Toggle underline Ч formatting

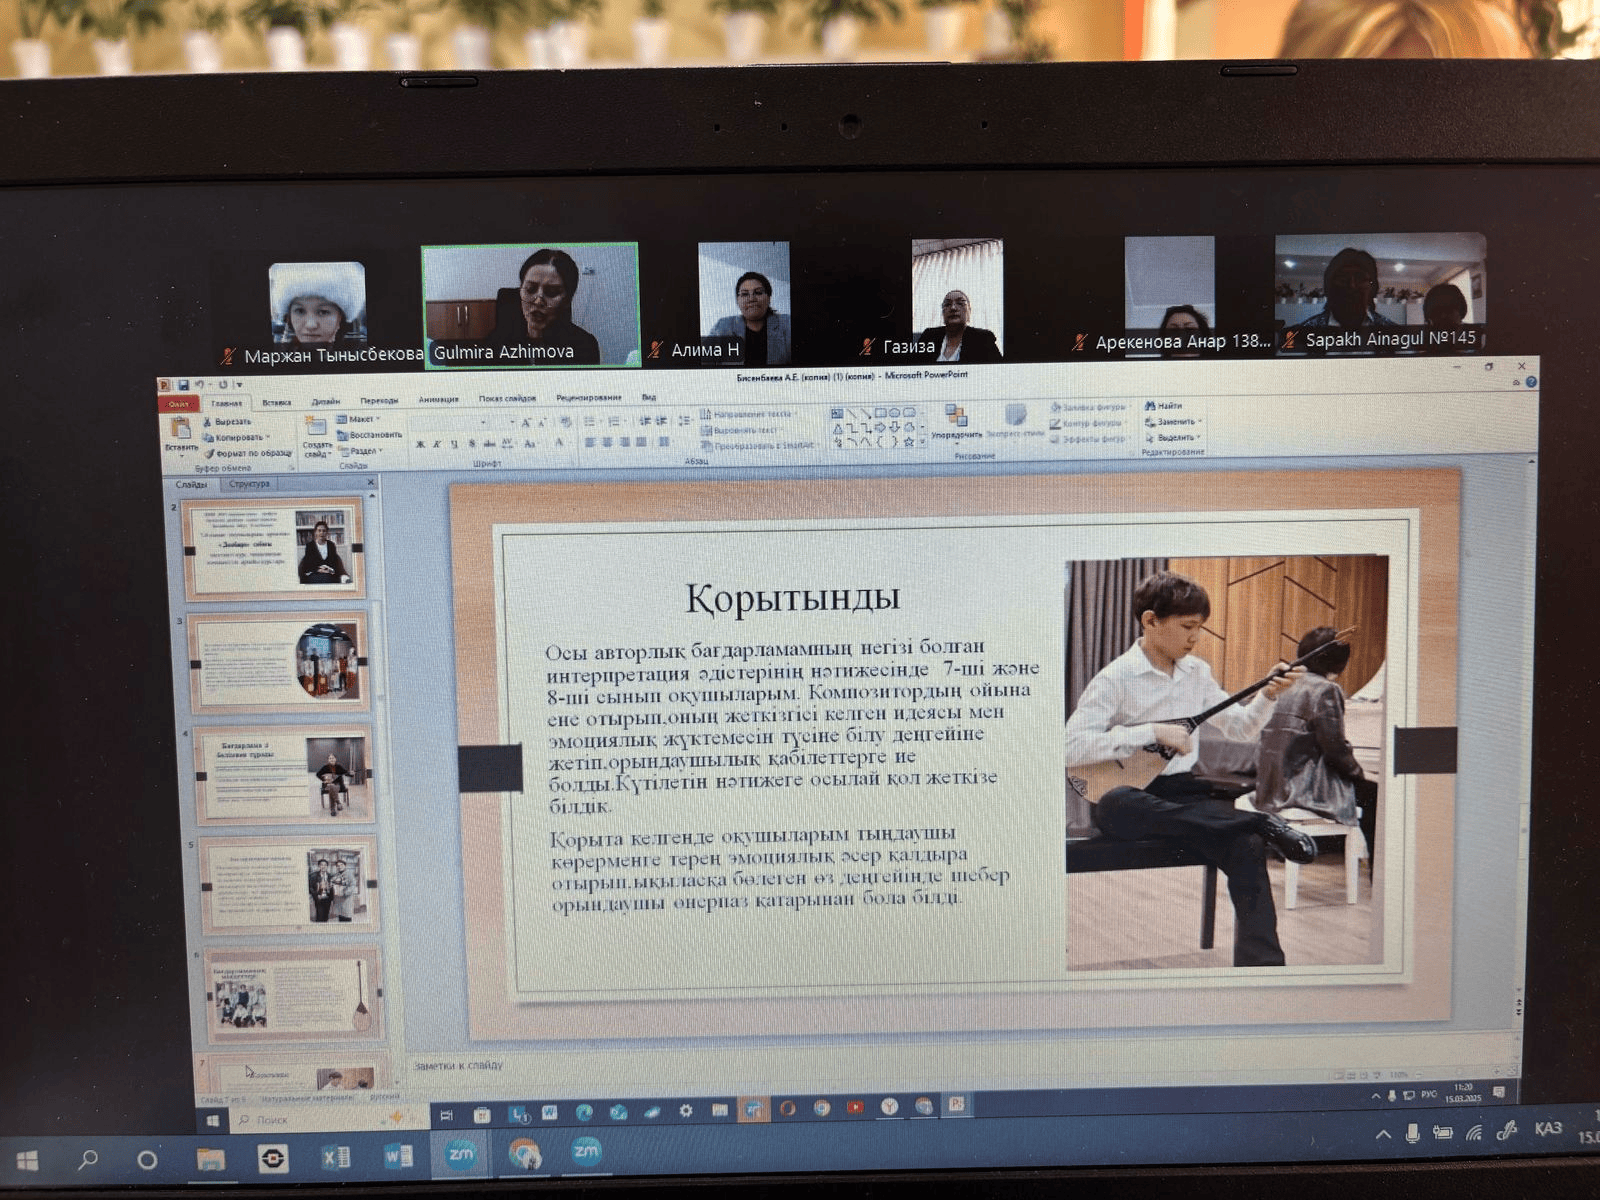(454, 444)
